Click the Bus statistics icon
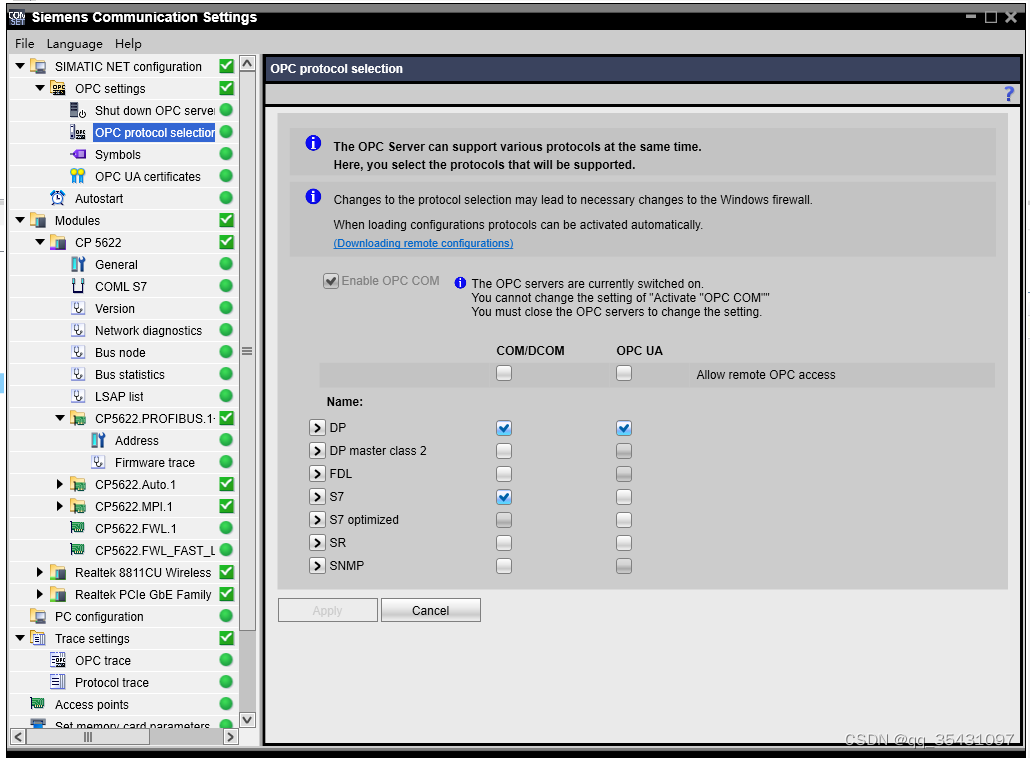The width and height of the screenshot is (1030, 758). tap(78, 374)
